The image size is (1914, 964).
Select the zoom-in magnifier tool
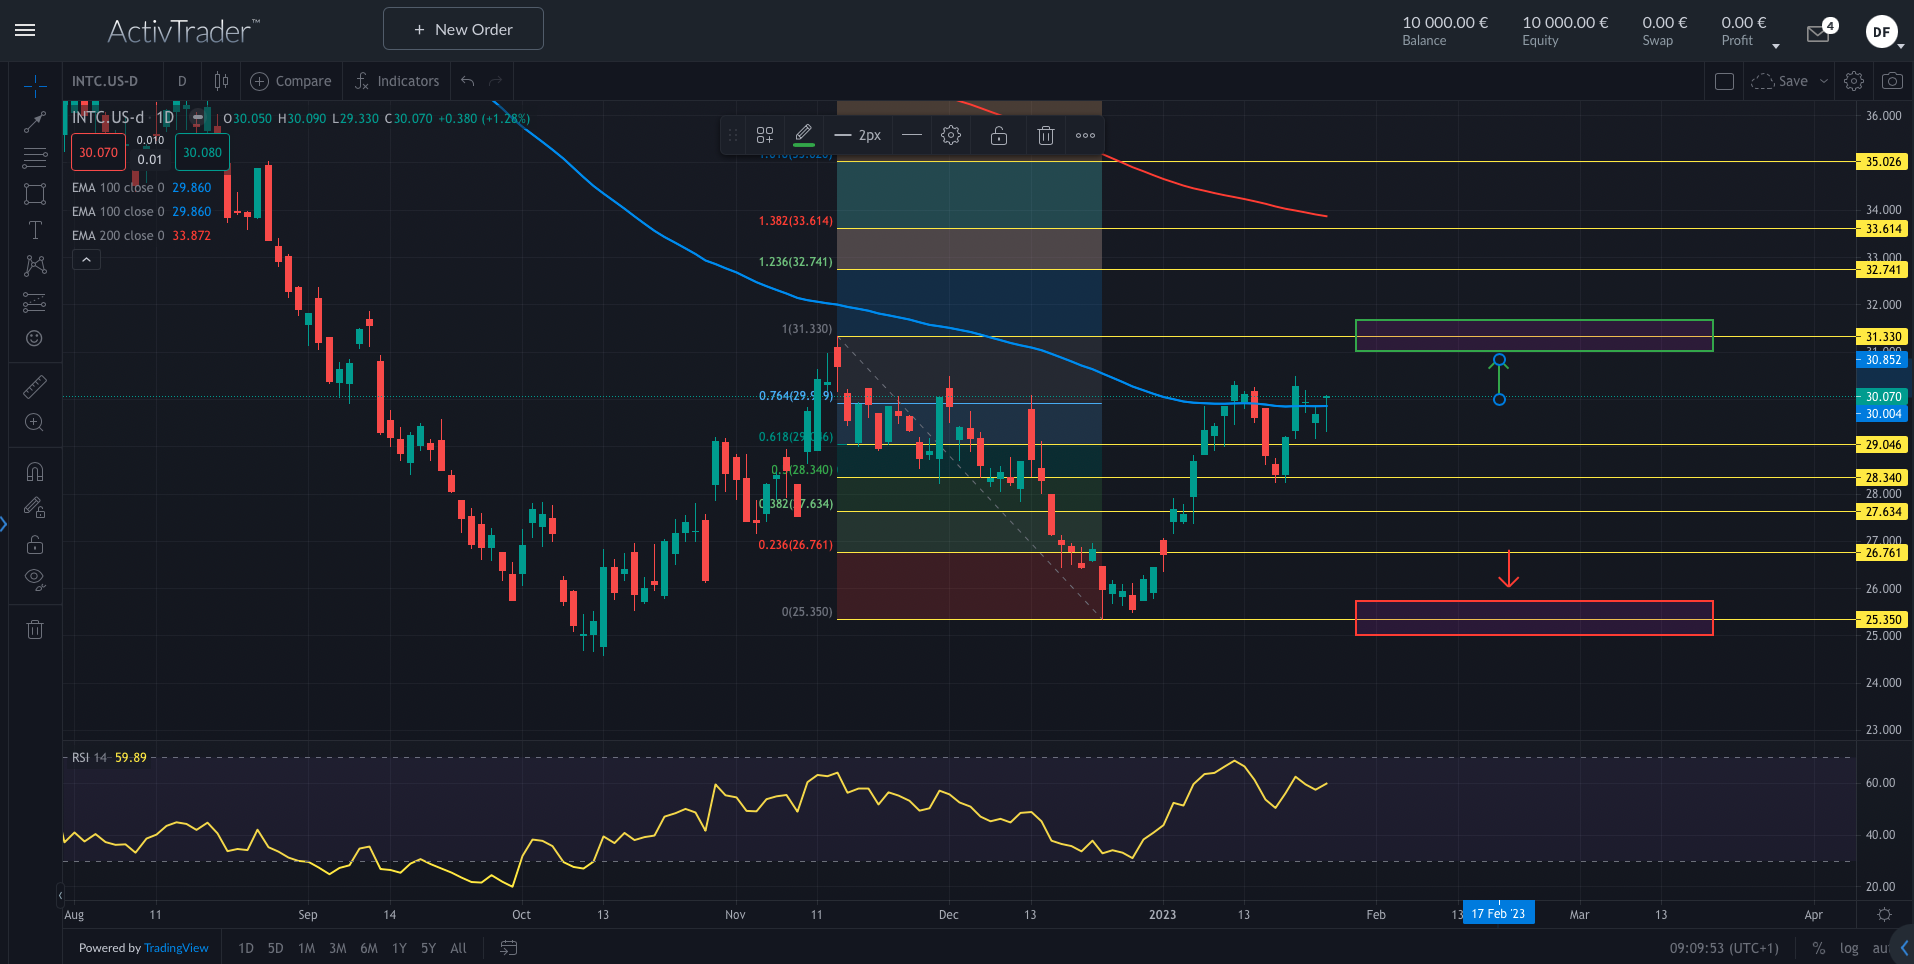click(34, 422)
